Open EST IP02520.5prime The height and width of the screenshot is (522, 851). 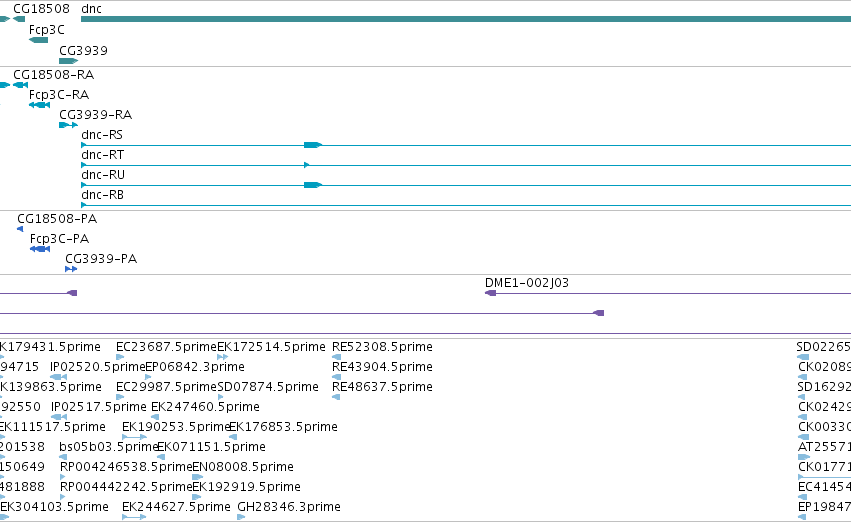pos(98,367)
